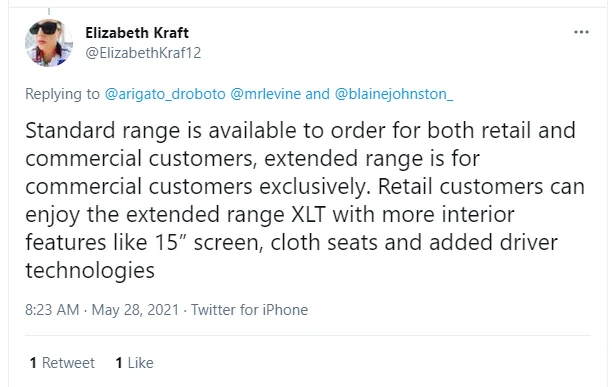Screen dimensions: 612x387
Task: Click the "Replying to" label
Action: coord(62,94)
